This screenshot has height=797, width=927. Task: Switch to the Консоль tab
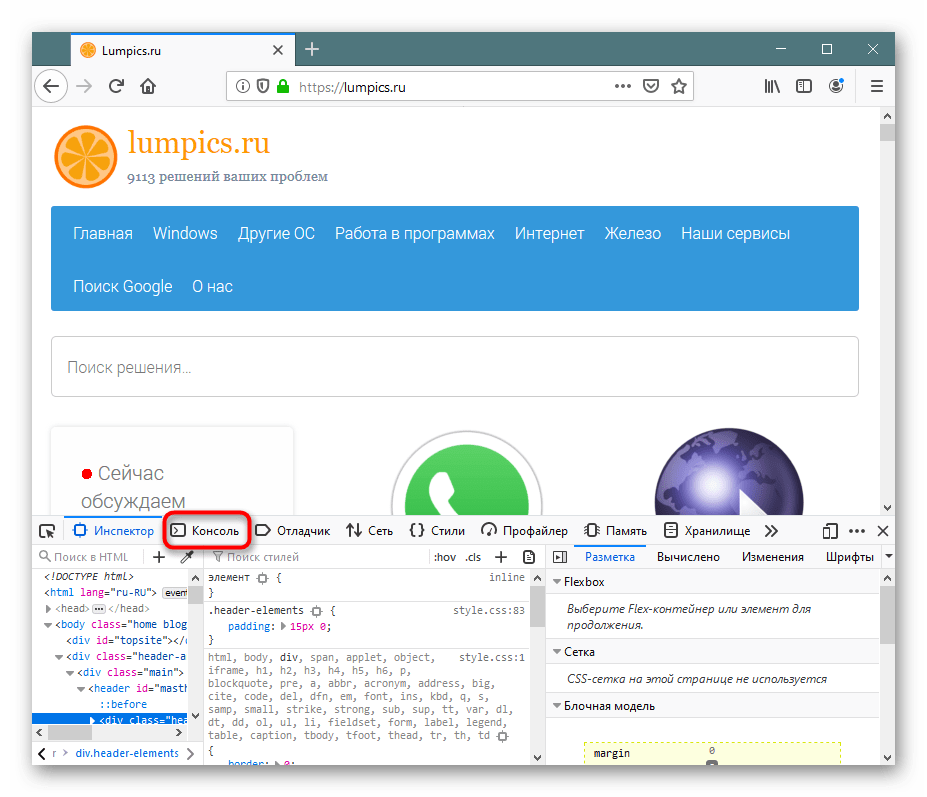coord(206,531)
